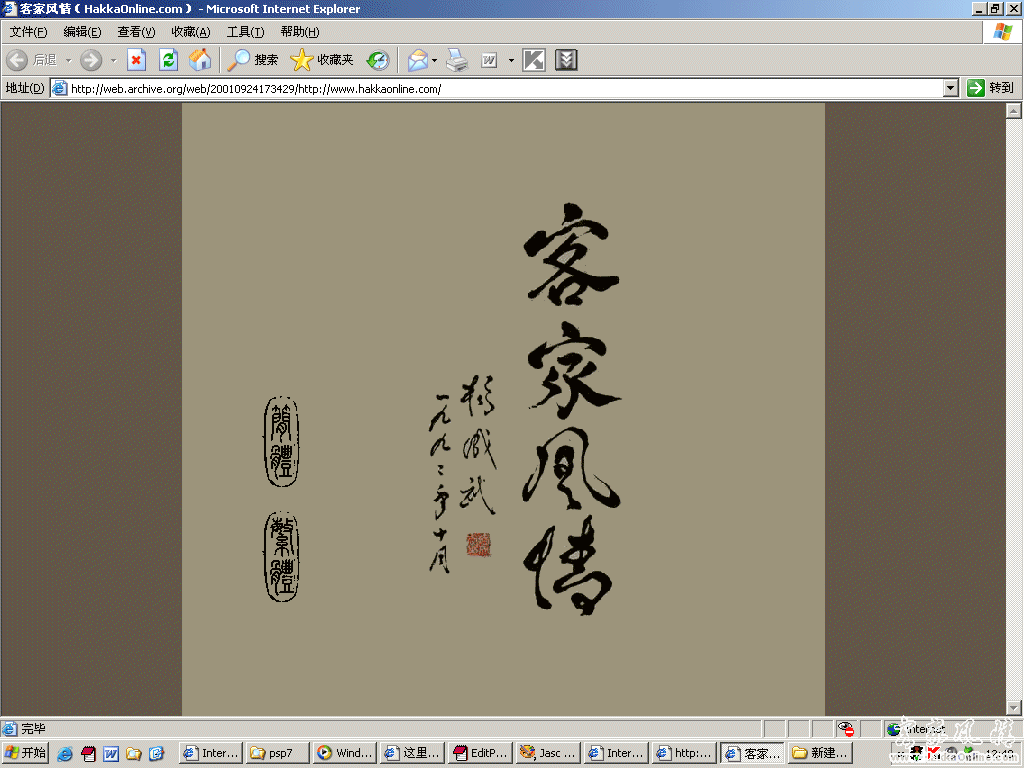Screen dimensions: 1024x768
Task: Click the Edit with Word icon
Action: pyautogui.click(x=489, y=60)
